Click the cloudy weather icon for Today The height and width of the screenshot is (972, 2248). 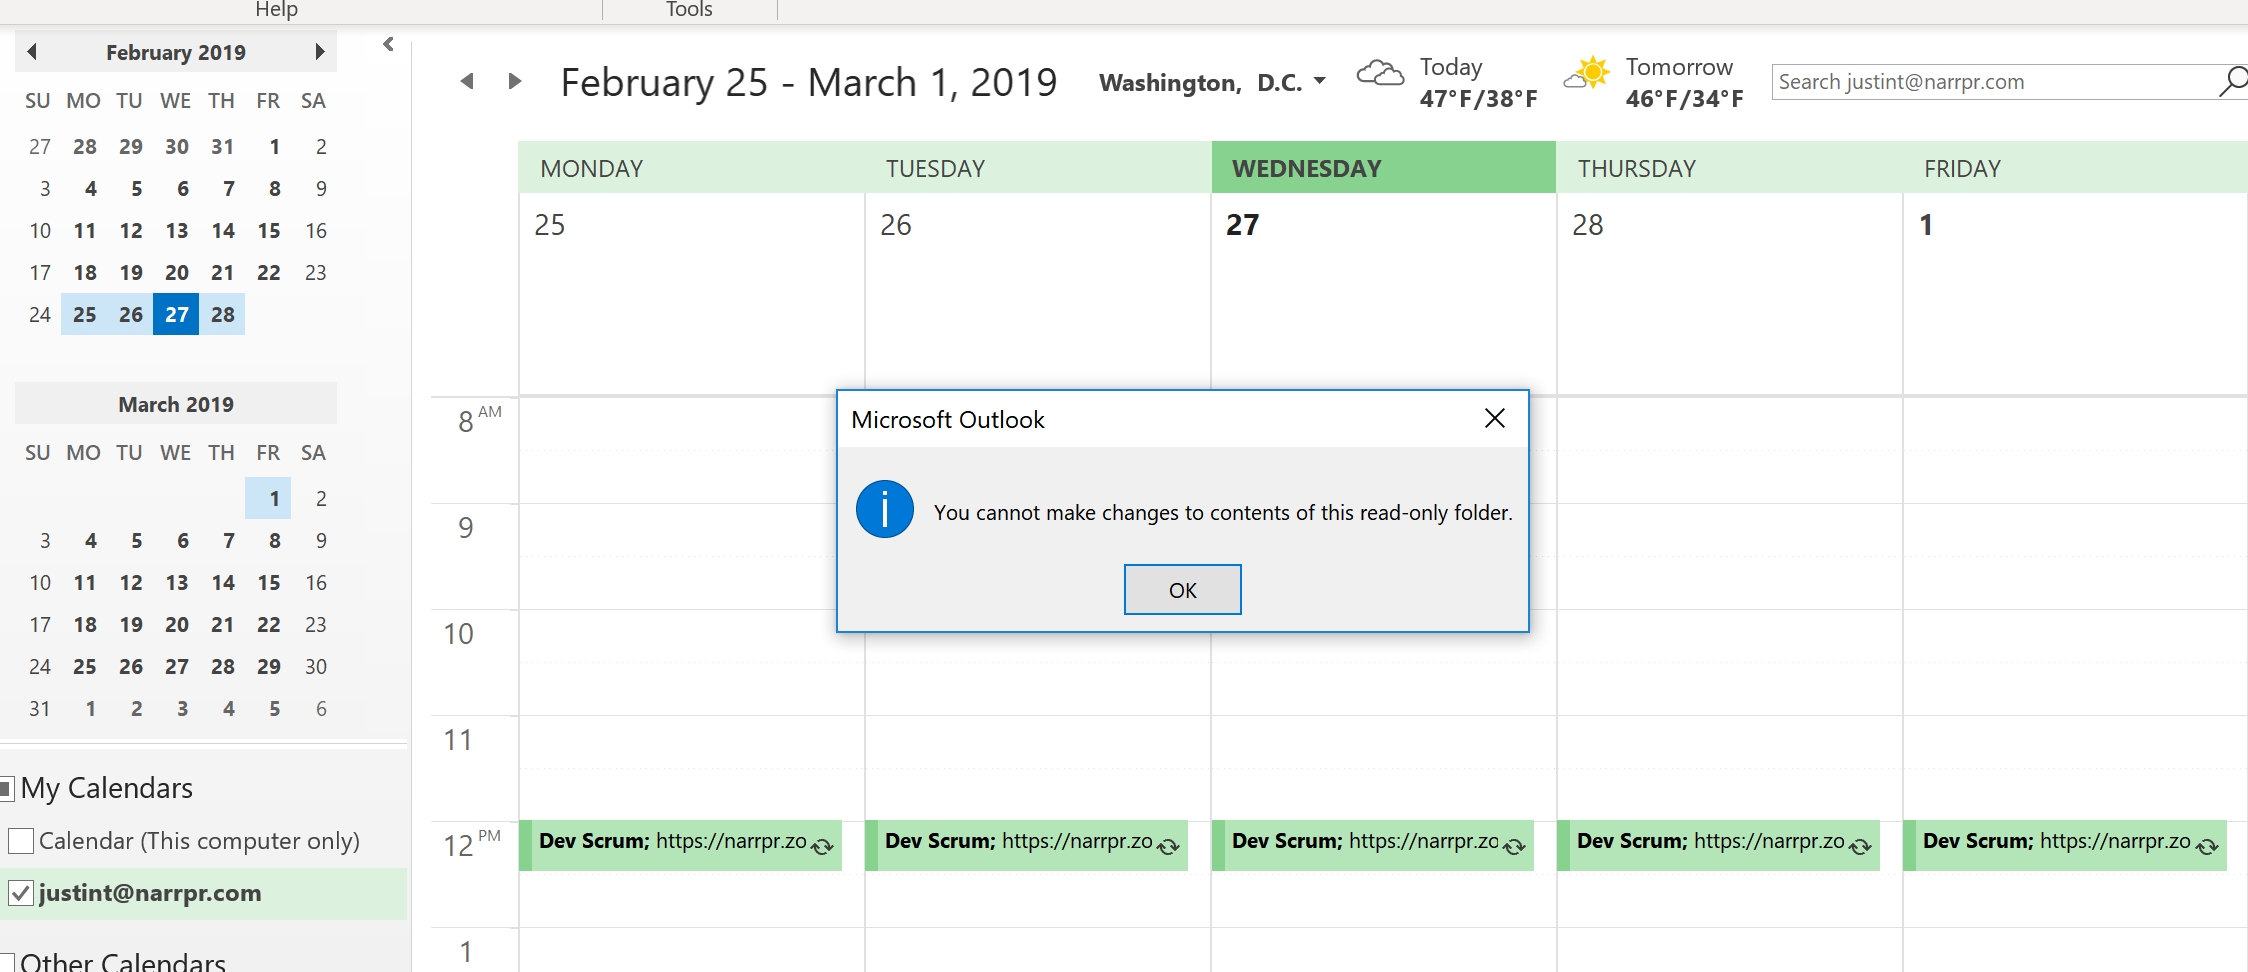click(x=1380, y=73)
